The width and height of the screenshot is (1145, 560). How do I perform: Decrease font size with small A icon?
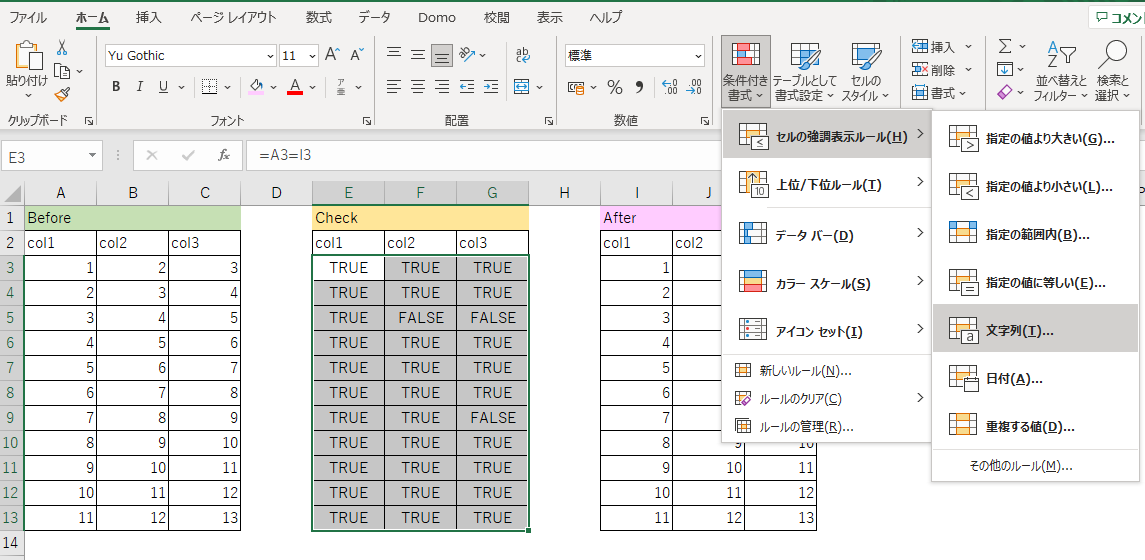(357, 55)
